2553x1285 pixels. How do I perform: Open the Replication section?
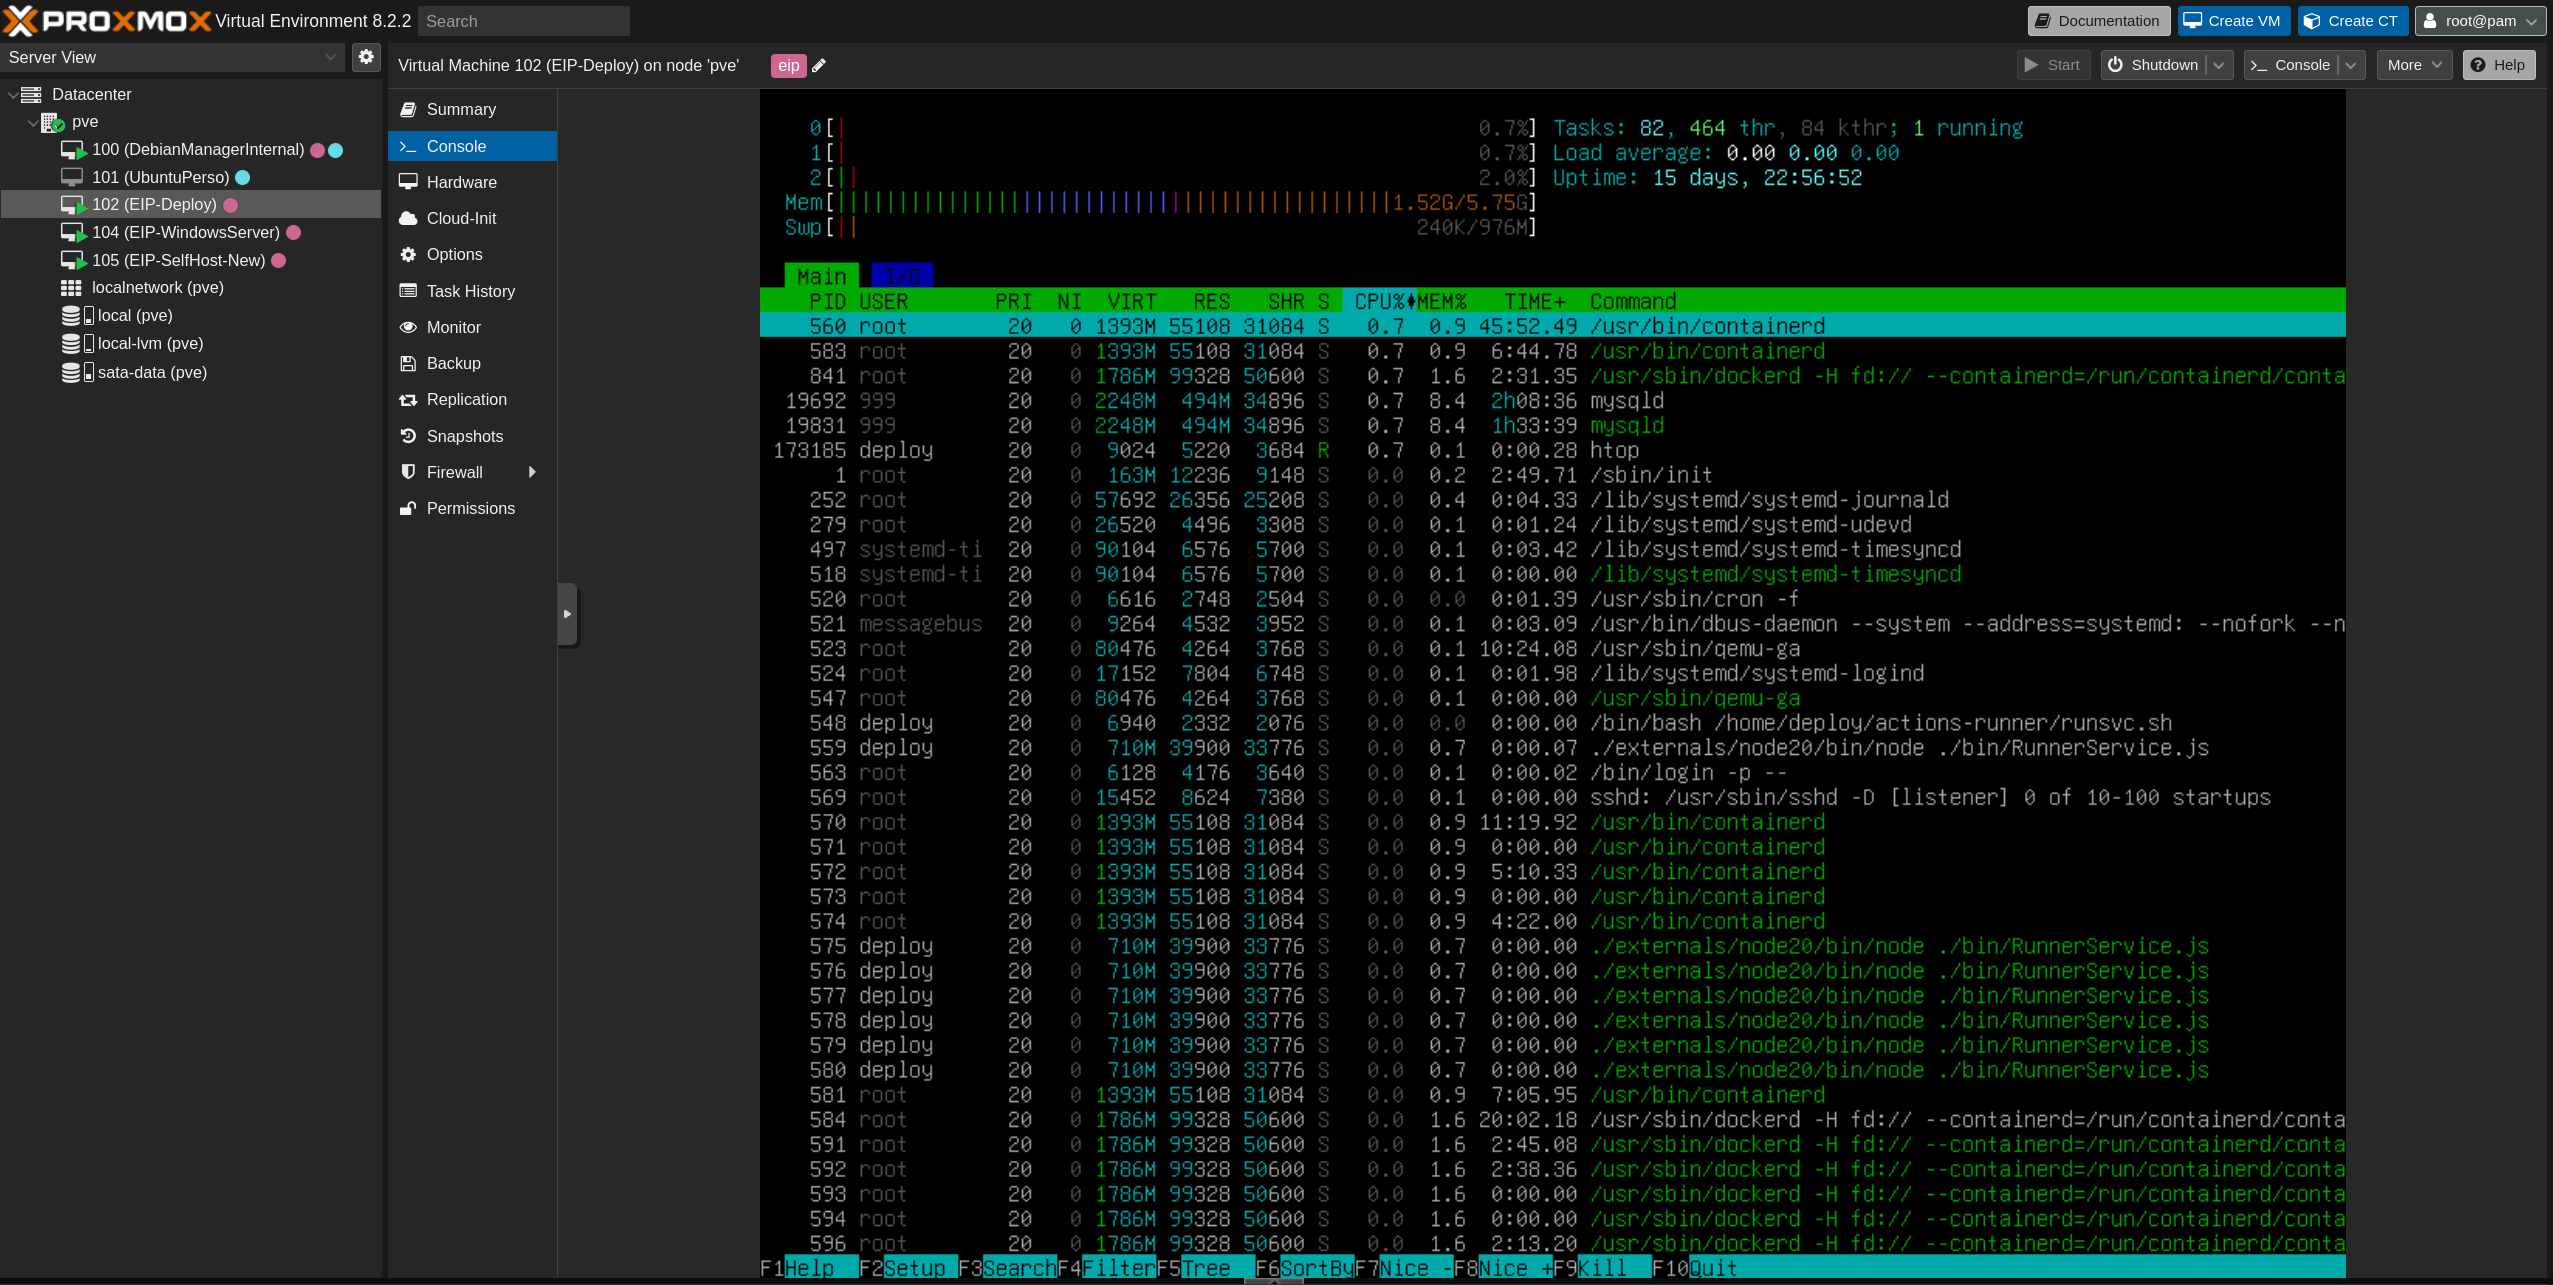click(472, 399)
